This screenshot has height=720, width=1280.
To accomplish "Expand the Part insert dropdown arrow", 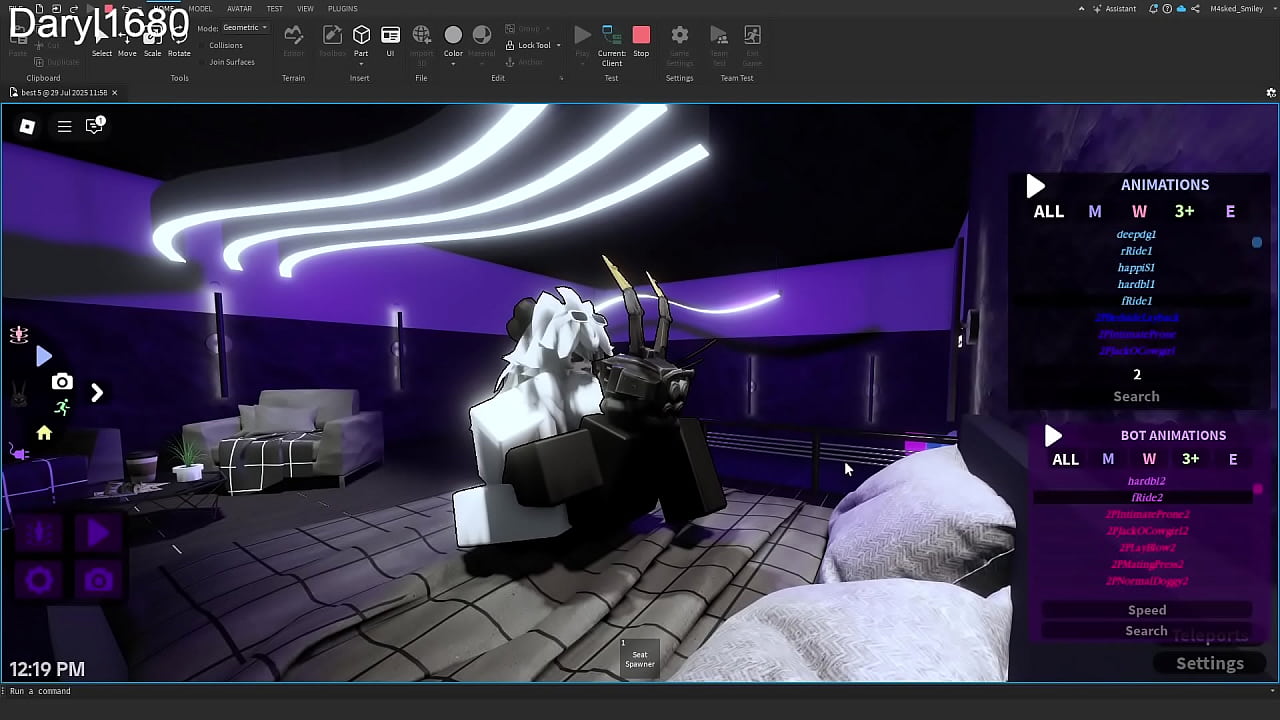I will coord(361,64).
